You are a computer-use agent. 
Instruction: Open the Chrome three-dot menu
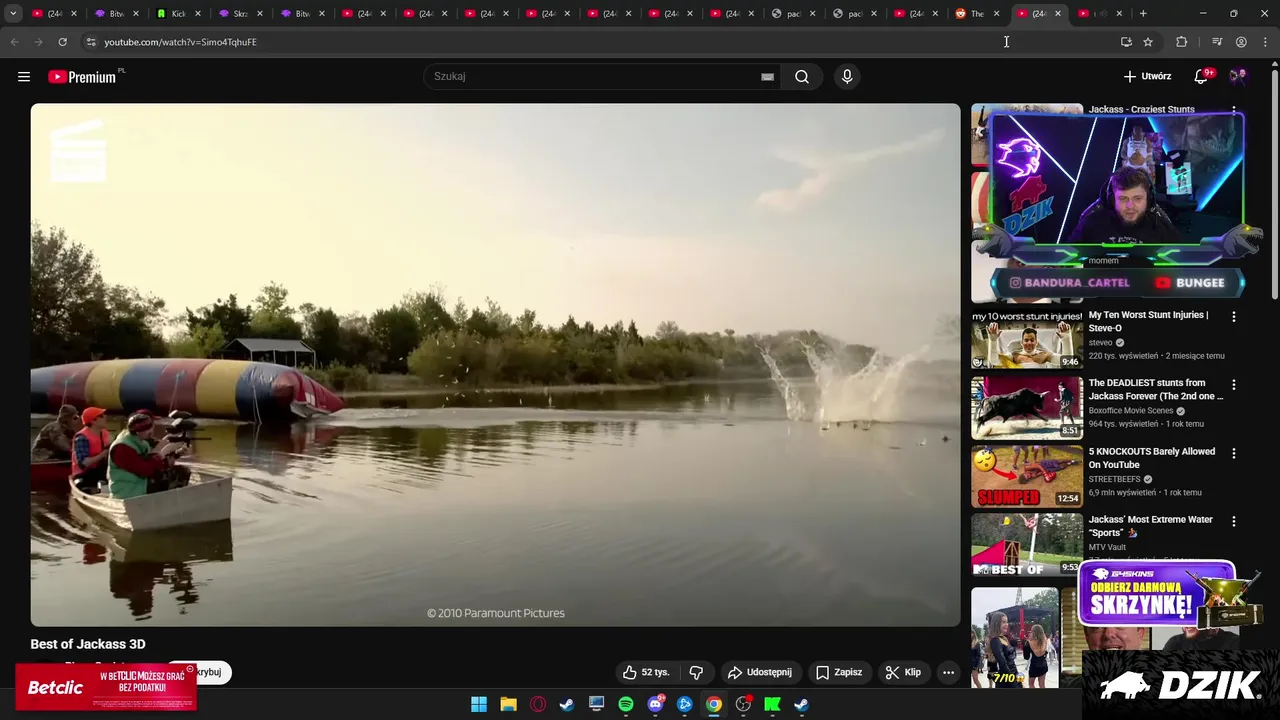[x=1266, y=42]
